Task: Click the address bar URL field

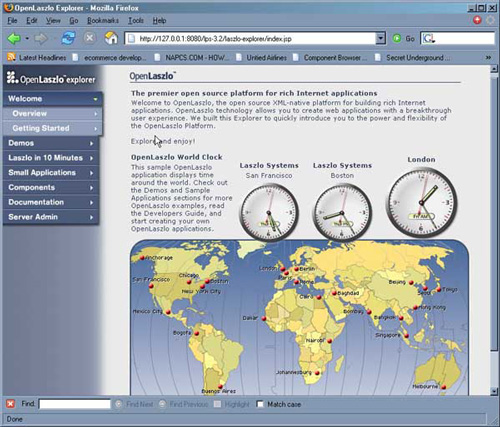Action: point(251,39)
